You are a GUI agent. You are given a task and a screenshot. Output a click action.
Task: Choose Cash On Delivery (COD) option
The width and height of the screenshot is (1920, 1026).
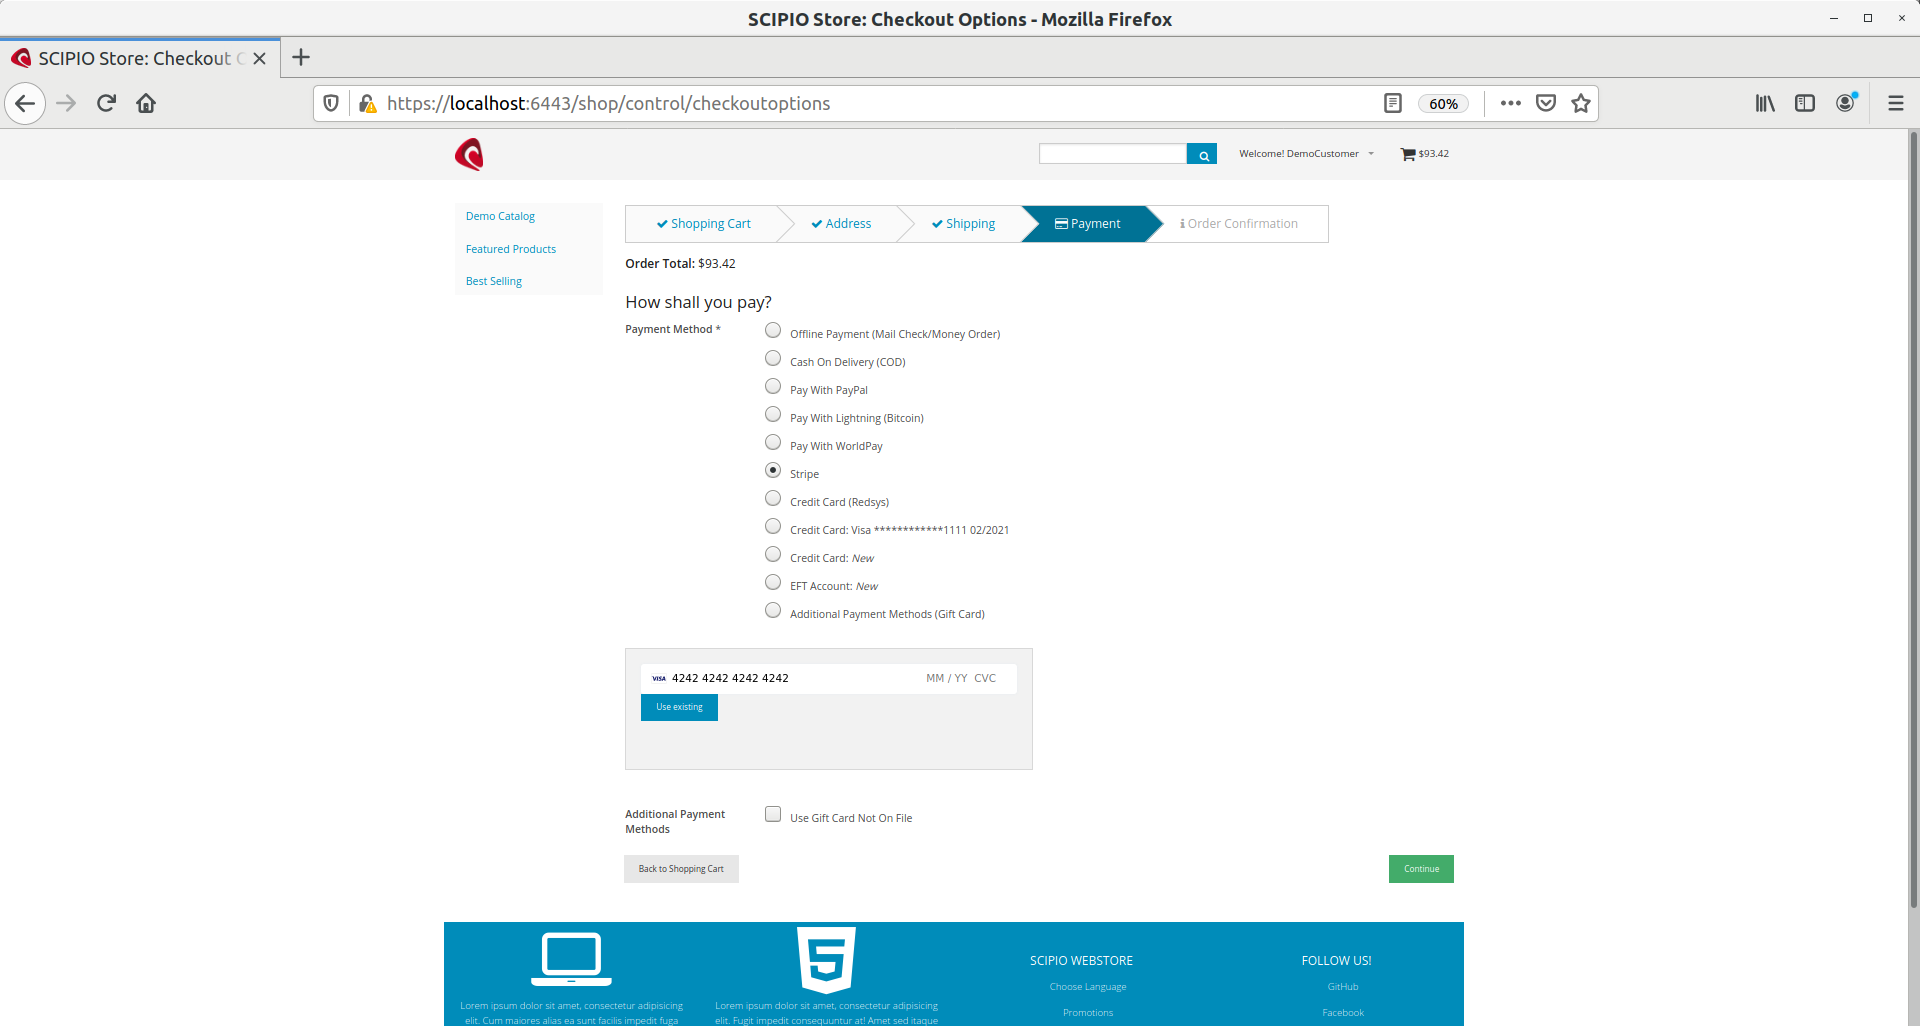click(x=773, y=359)
